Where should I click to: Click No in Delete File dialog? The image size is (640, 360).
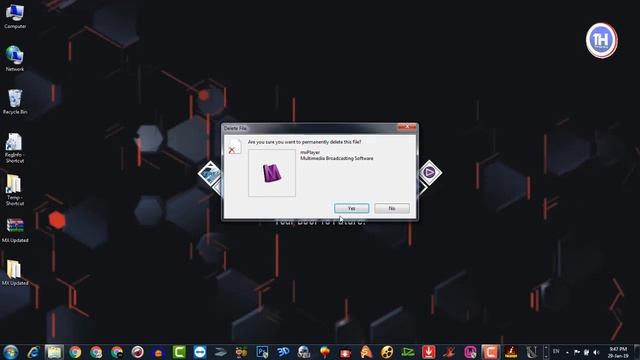pyautogui.click(x=392, y=208)
